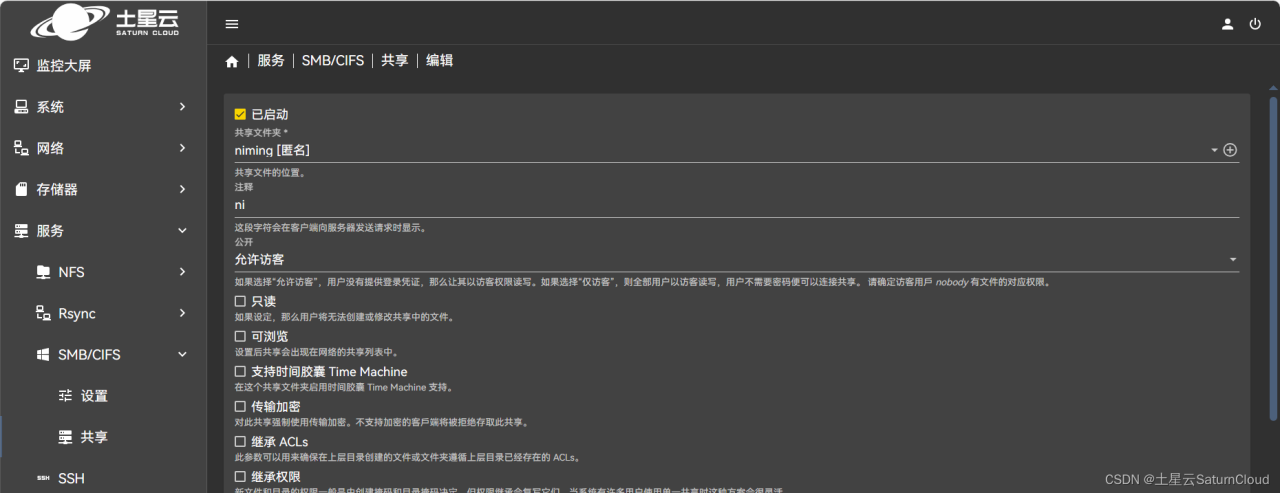Open the 公开 允许访客 dropdown

[x=736, y=259]
